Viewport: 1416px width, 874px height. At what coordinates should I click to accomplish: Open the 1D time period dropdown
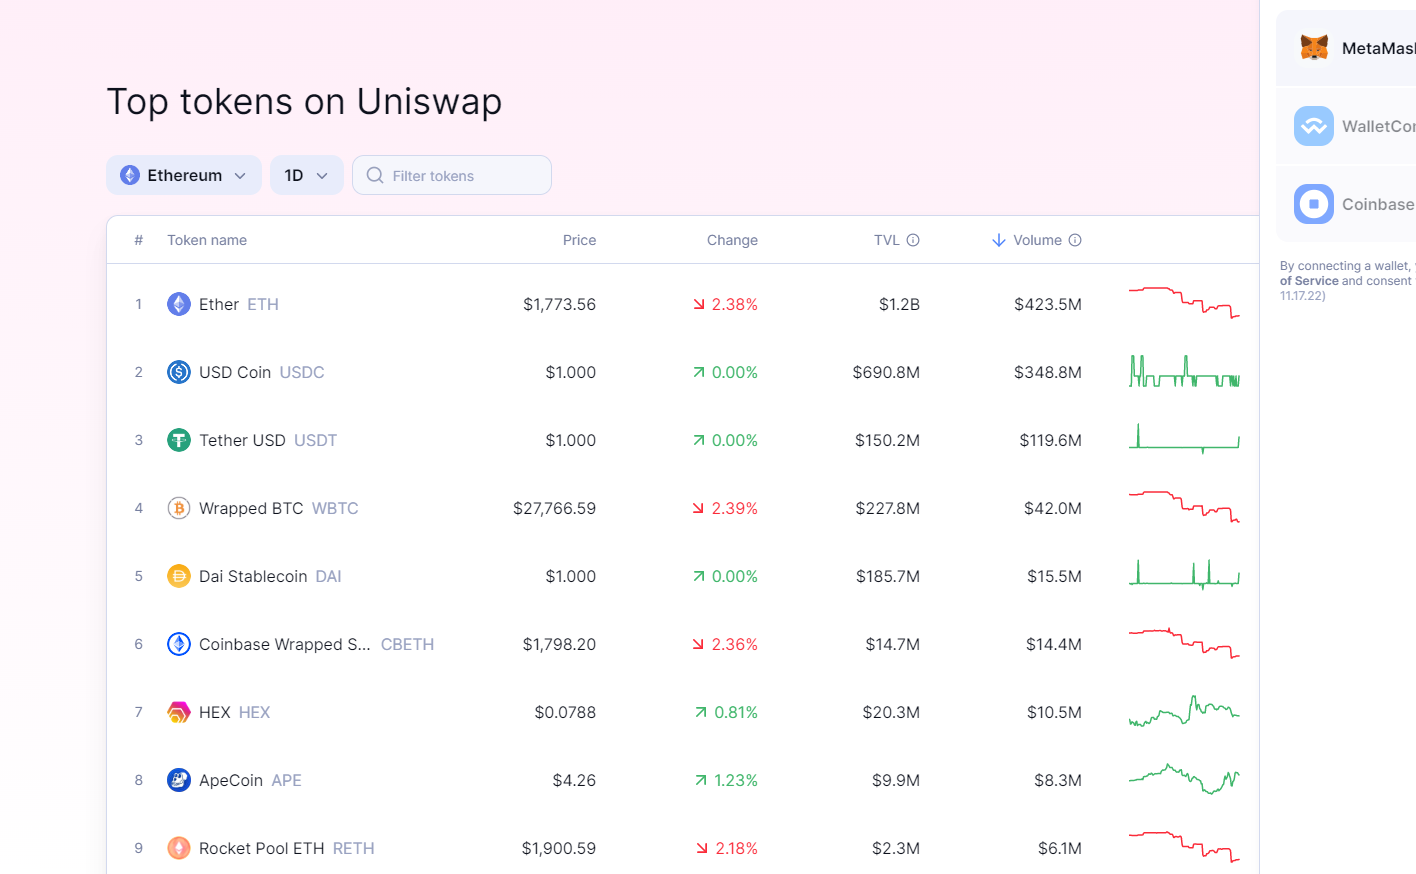pyautogui.click(x=307, y=175)
